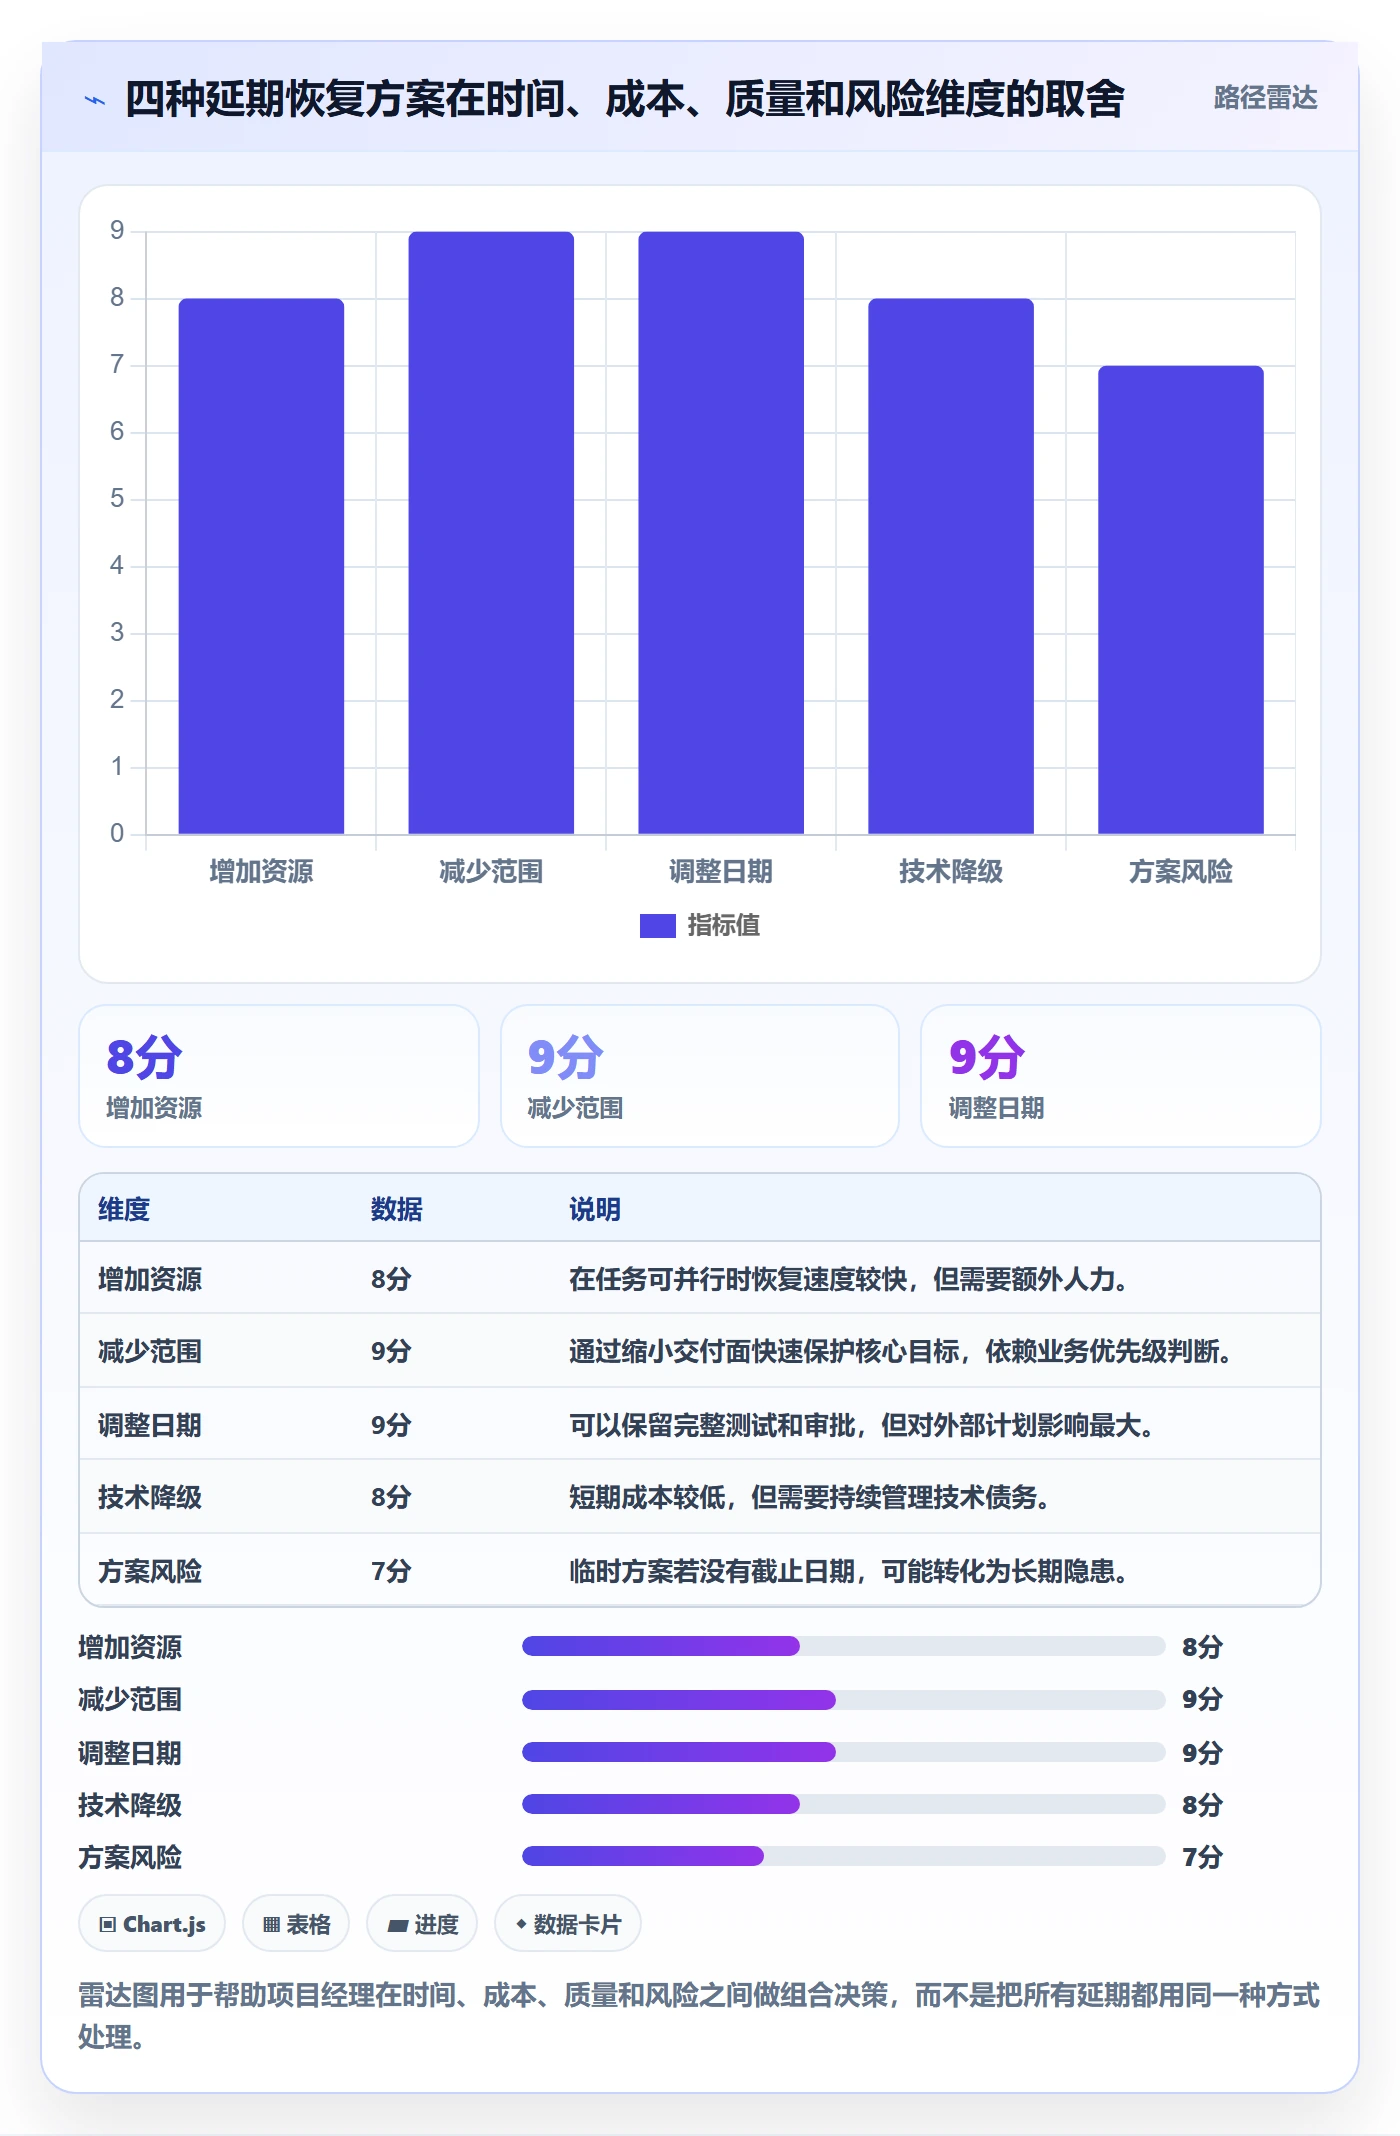
Task: Click the 方案风险 progress bar
Action: click(x=844, y=1856)
